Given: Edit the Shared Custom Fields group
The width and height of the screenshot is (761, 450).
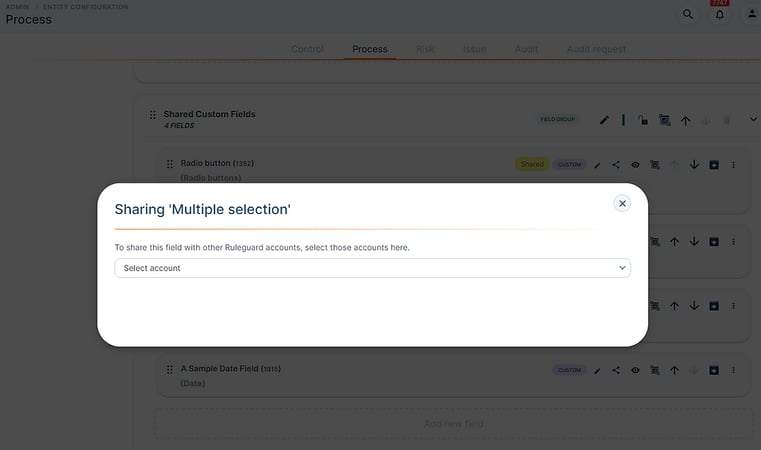Looking at the screenshot, I should coord(604,120).
